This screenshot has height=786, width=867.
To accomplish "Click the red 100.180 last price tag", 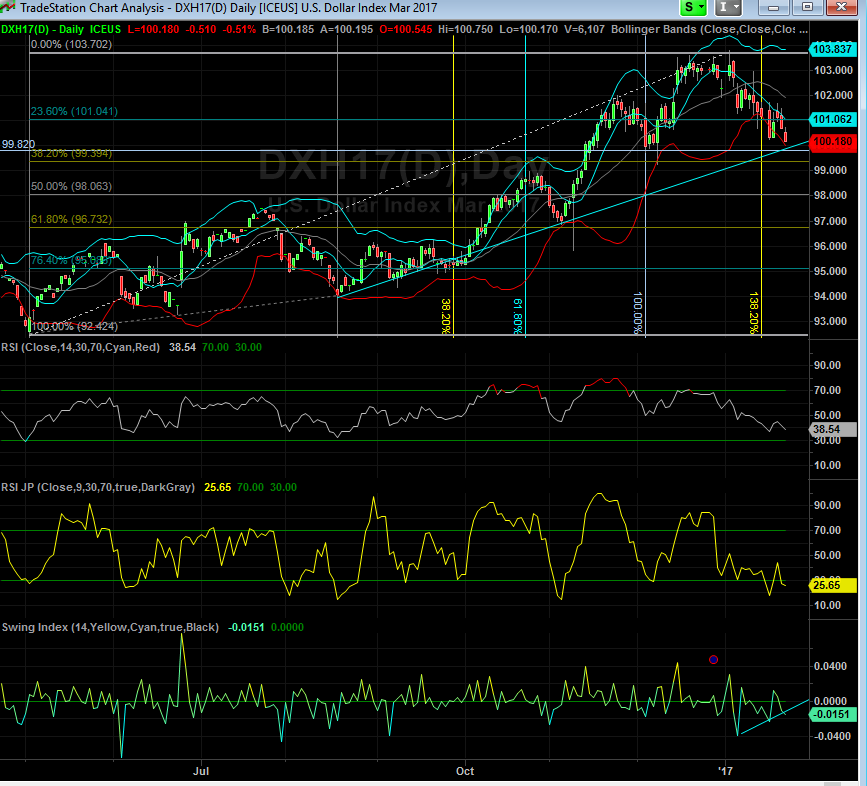I will pyautogui.click(x=832, y=142).
